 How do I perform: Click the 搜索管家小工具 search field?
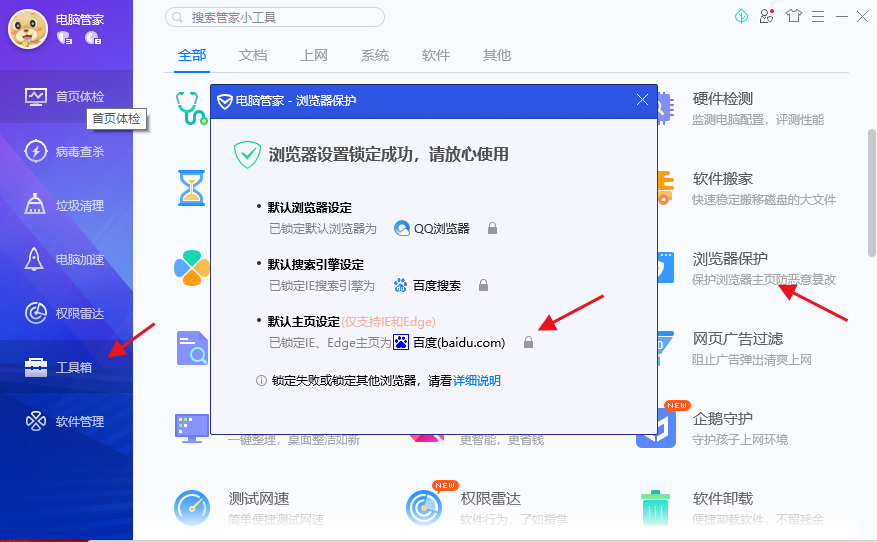click(275, 17)
